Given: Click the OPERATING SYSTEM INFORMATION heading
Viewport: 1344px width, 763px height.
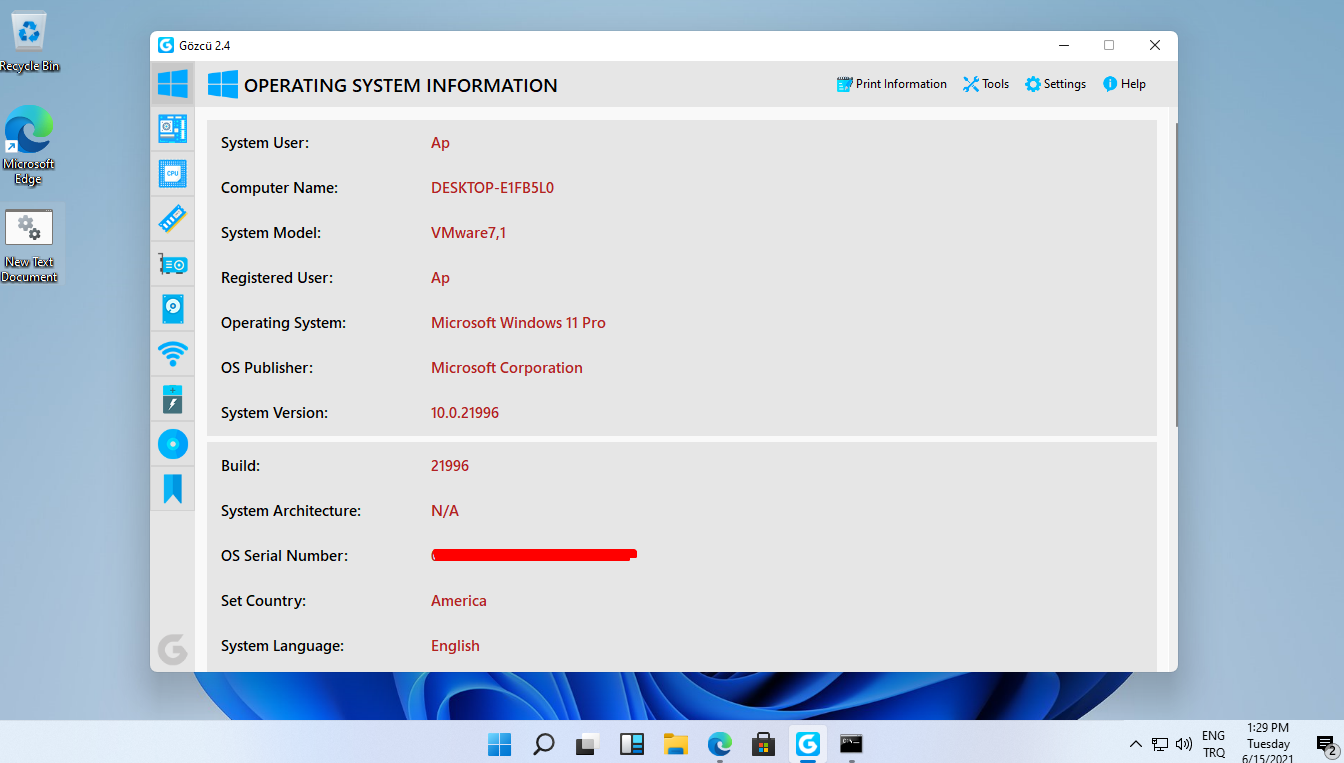Looking at the screenshot, I should click(401, 85).
